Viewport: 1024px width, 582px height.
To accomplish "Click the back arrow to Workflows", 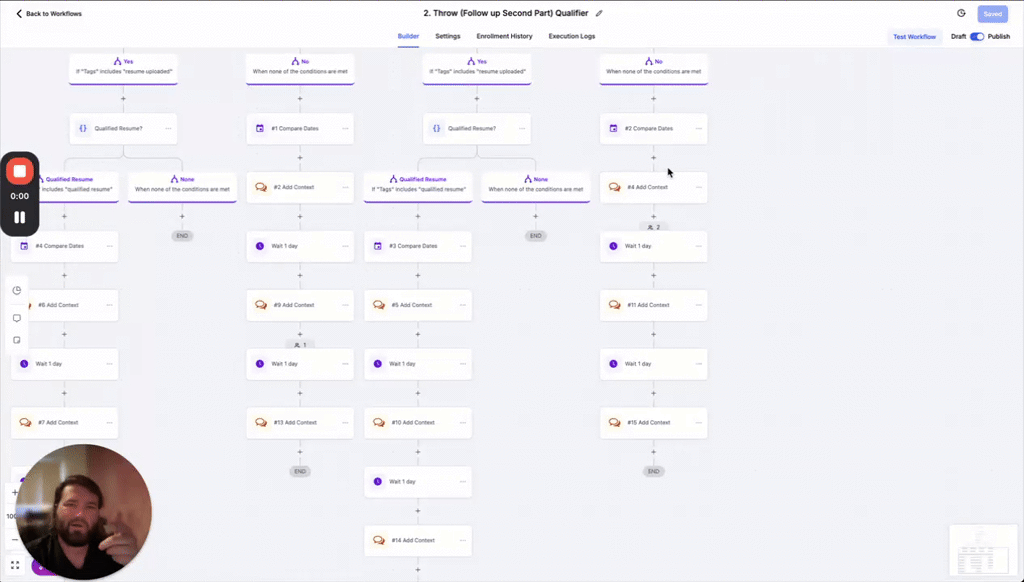I will pyautogui.click(x=19, y=14).
